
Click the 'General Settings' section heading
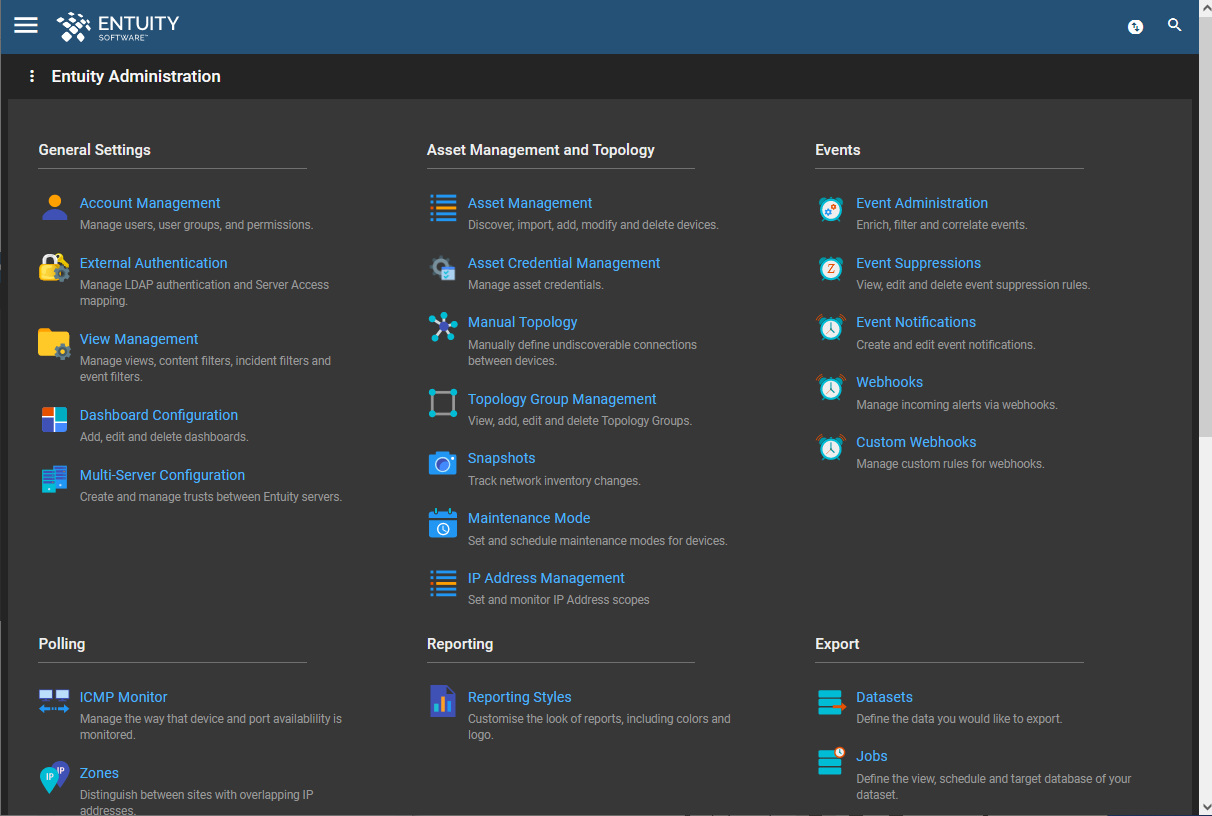(95, 150)
